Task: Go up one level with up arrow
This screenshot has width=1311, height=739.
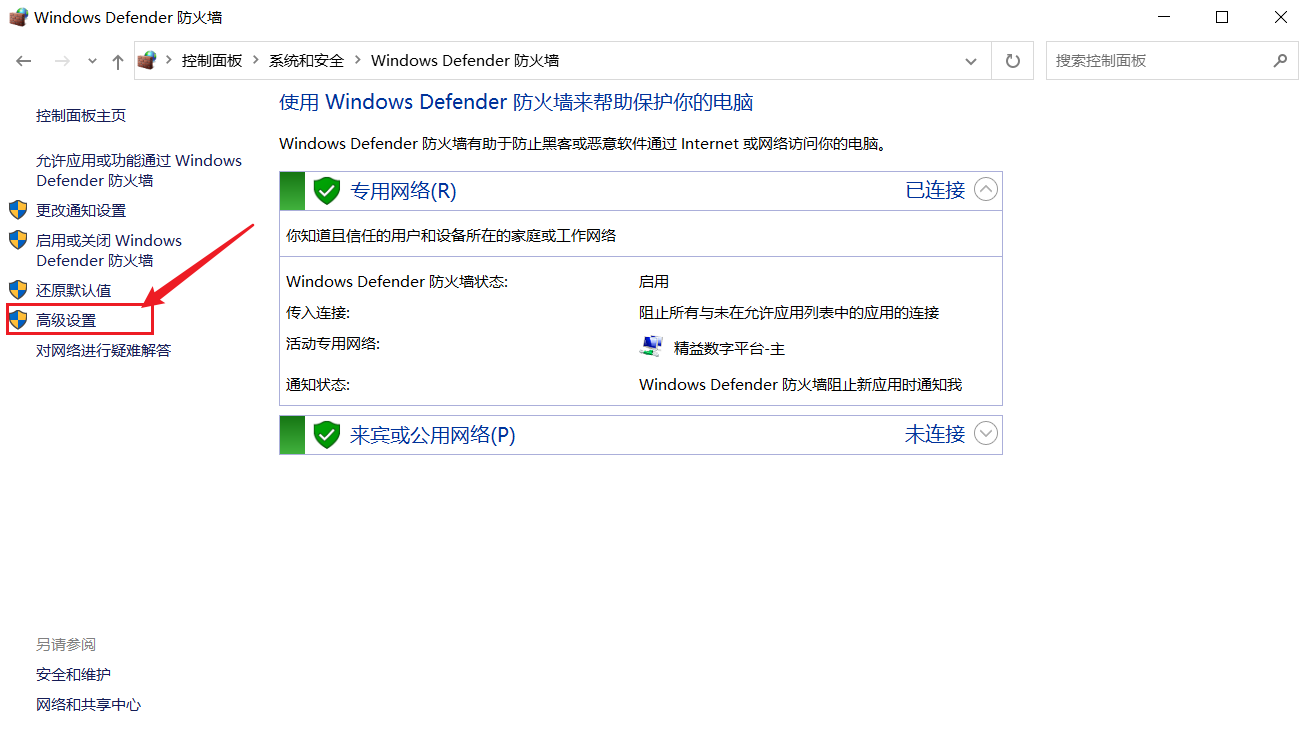Action: [x=118, y=61]
